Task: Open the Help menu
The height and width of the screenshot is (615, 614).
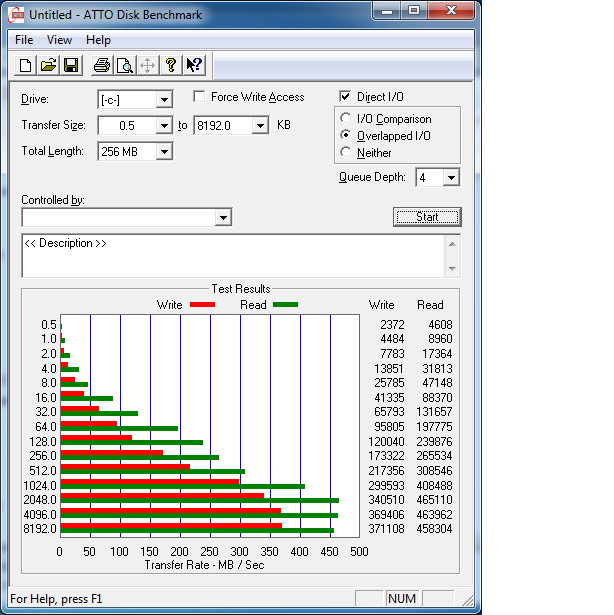Action: click(x=98, y=40)
